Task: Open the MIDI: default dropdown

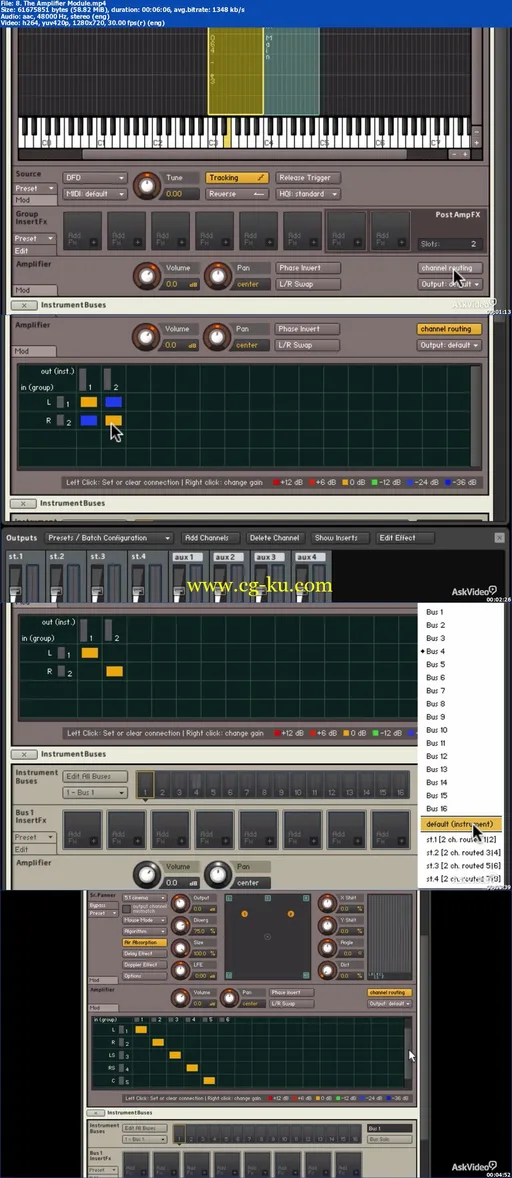Action: 95,194
